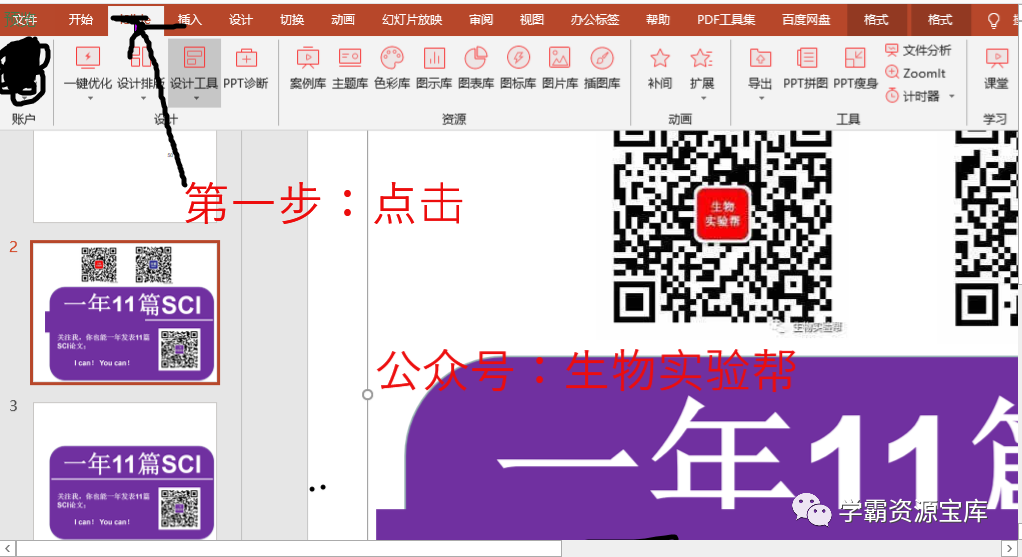Open 文件分析 file analysis
Image resolution: width=1022 pixels, height=557 pixels.
click(918, 50)
